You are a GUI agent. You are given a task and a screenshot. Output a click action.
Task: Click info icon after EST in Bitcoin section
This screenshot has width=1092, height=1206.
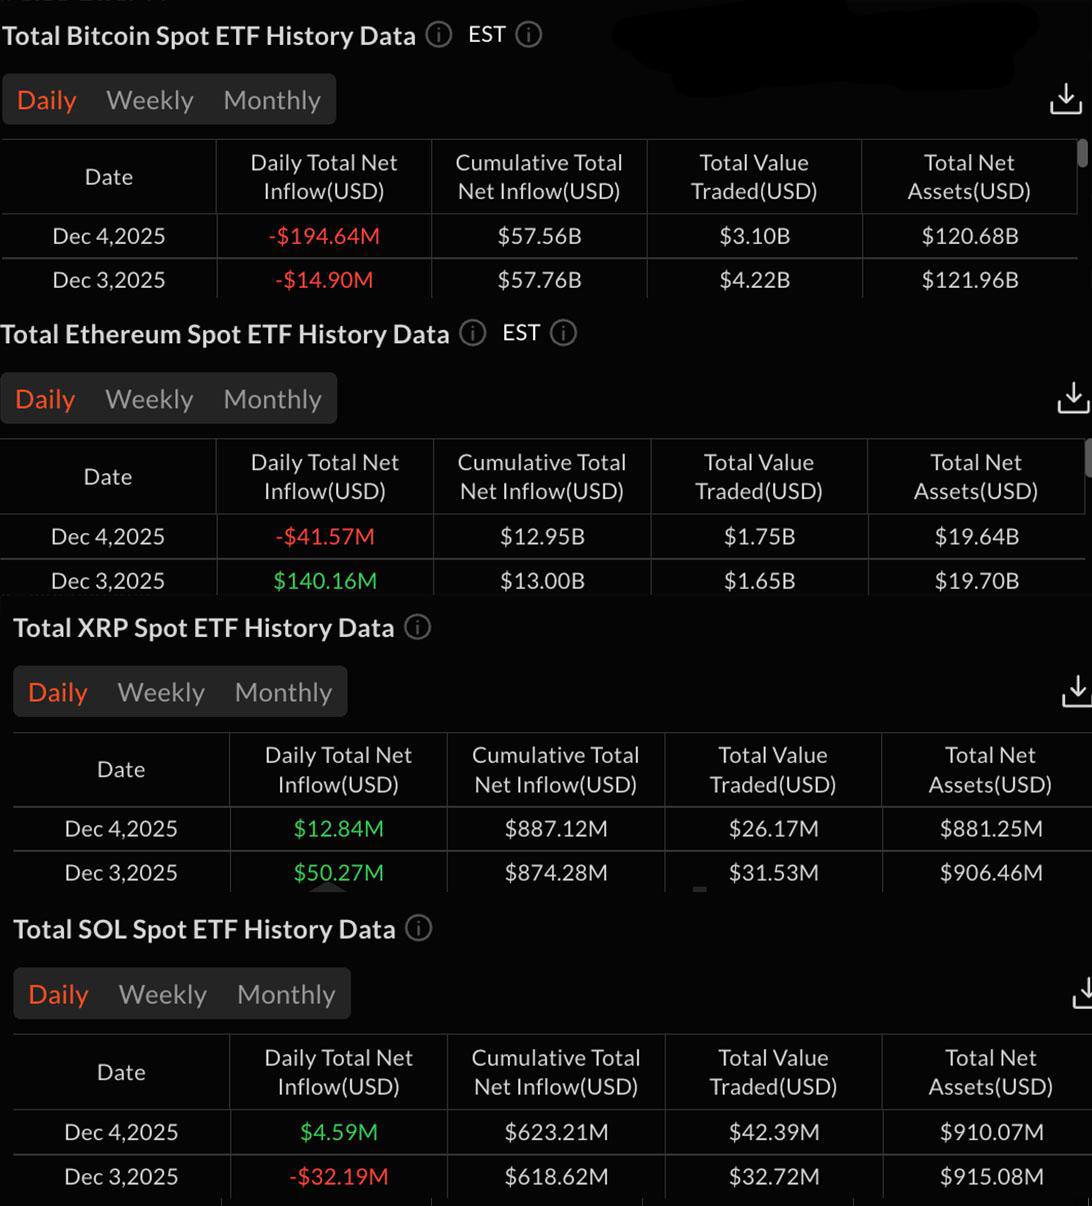[x=528, y=35]
